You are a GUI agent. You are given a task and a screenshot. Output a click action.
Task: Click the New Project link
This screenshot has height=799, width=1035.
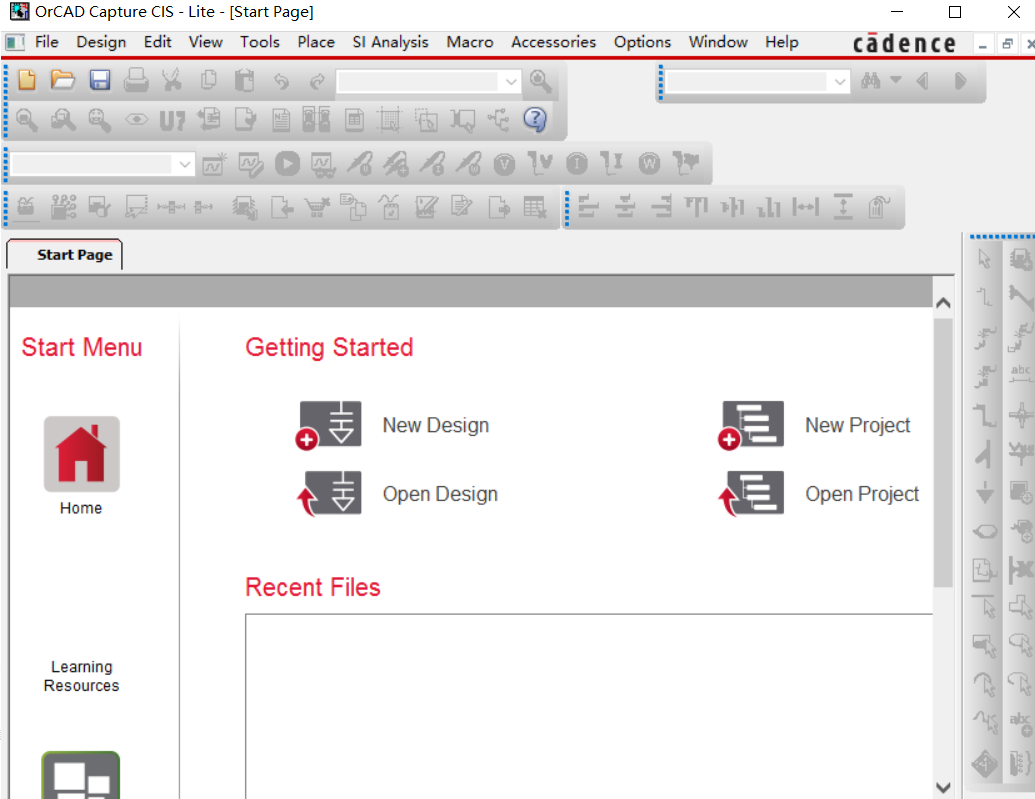(857, 425)
